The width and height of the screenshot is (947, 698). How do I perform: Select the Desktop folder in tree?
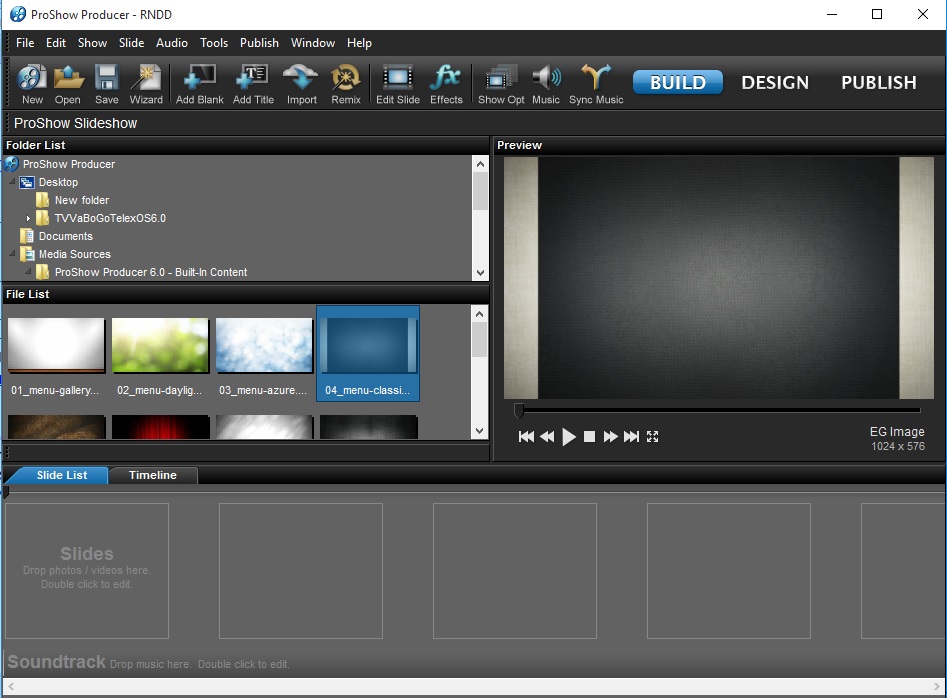(x=58, y=182)
